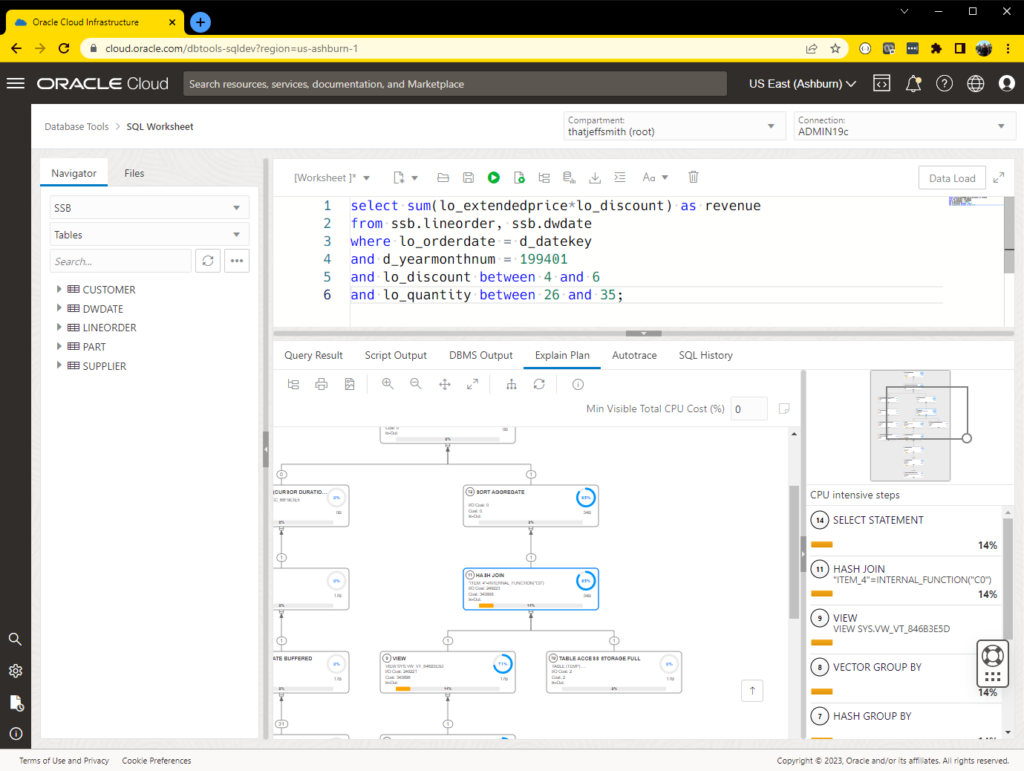
Task: Open the help question mark menu
Action: coord(944,84)
